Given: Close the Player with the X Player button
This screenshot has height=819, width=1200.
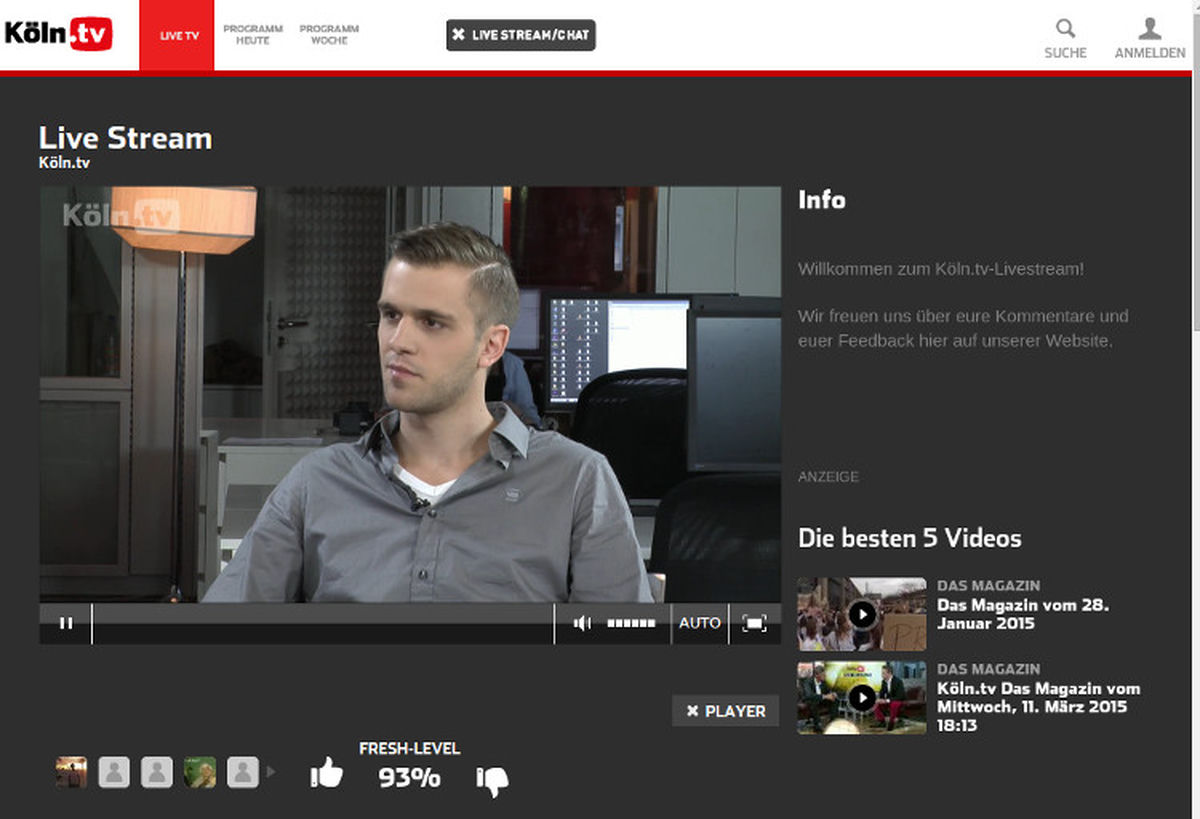Looking at the screenshot, I should point(725,711).
